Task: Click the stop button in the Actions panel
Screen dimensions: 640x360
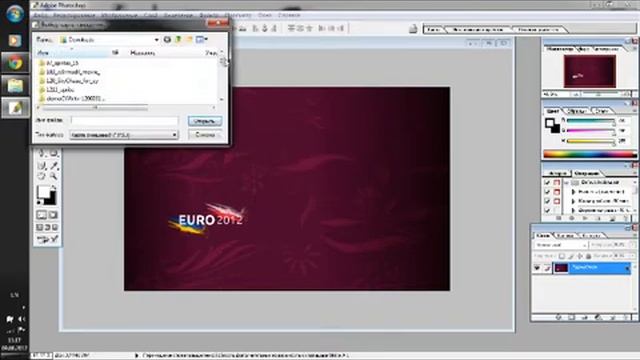Action: pos(559,218)
